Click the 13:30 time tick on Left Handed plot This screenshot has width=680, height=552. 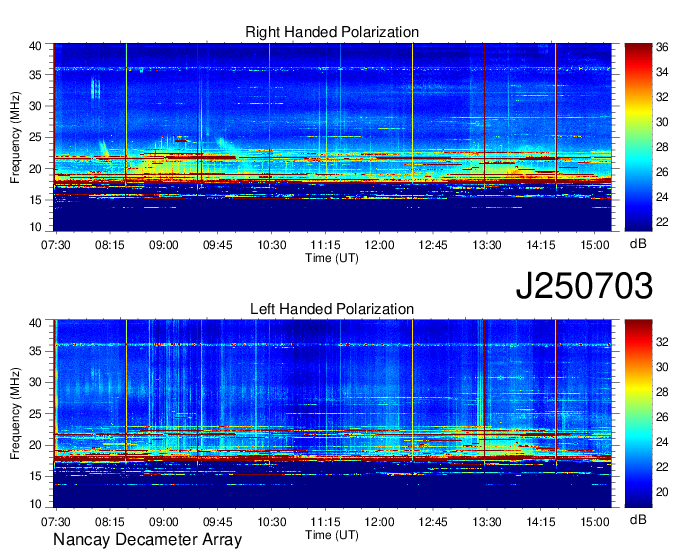(x=487, y=522)
